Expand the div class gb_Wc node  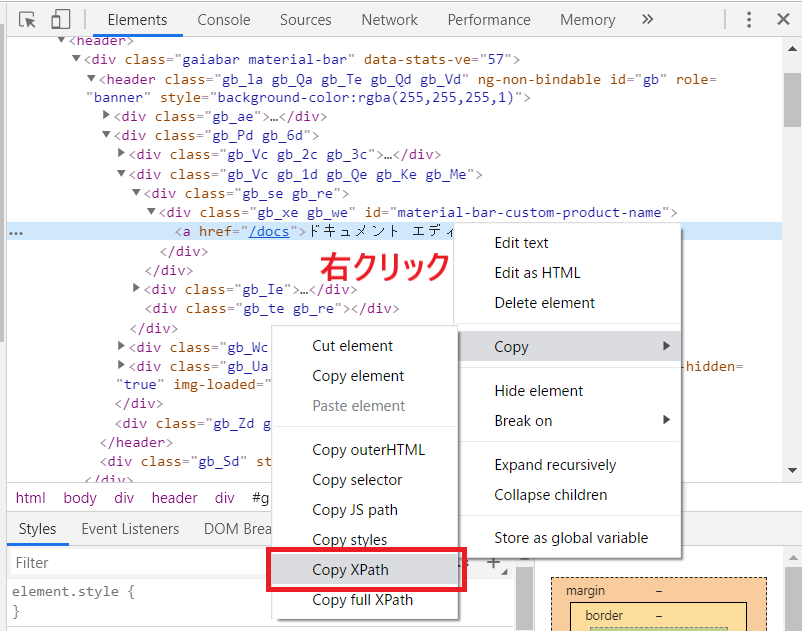121,346
